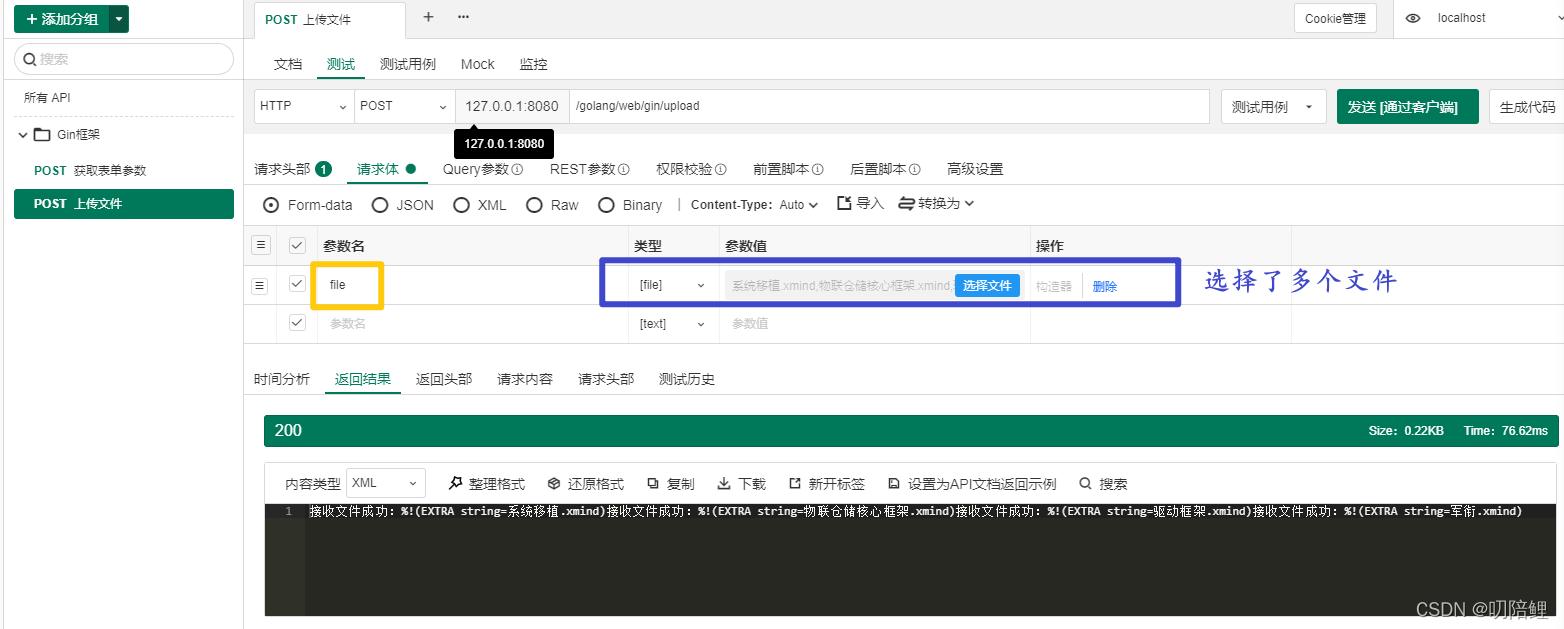
Task: Open the 内容类型 XML dropdown
Action: pyautogui.click(x=386, y=483)
